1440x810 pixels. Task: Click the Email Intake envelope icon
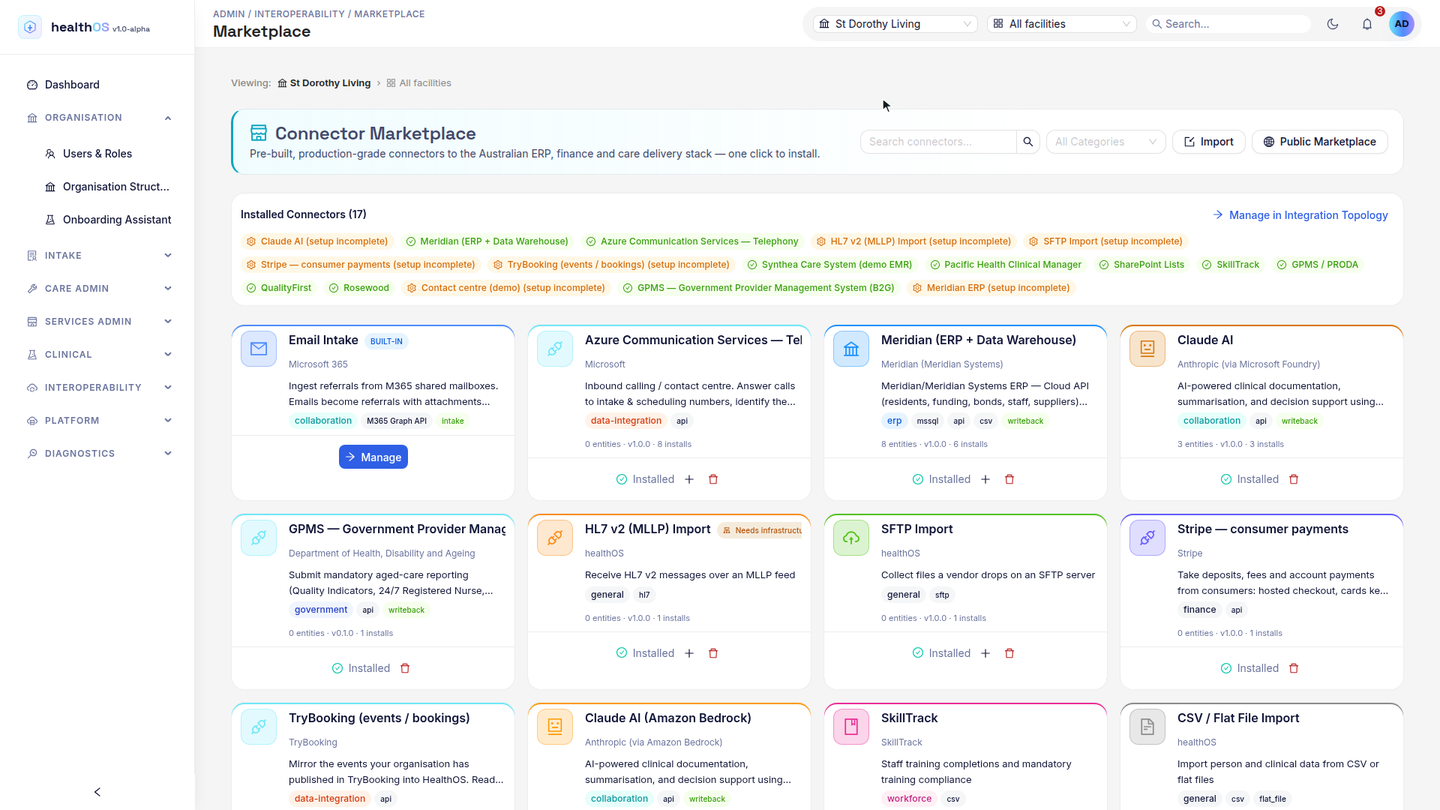pyautogui.click(x=259, y=349)
